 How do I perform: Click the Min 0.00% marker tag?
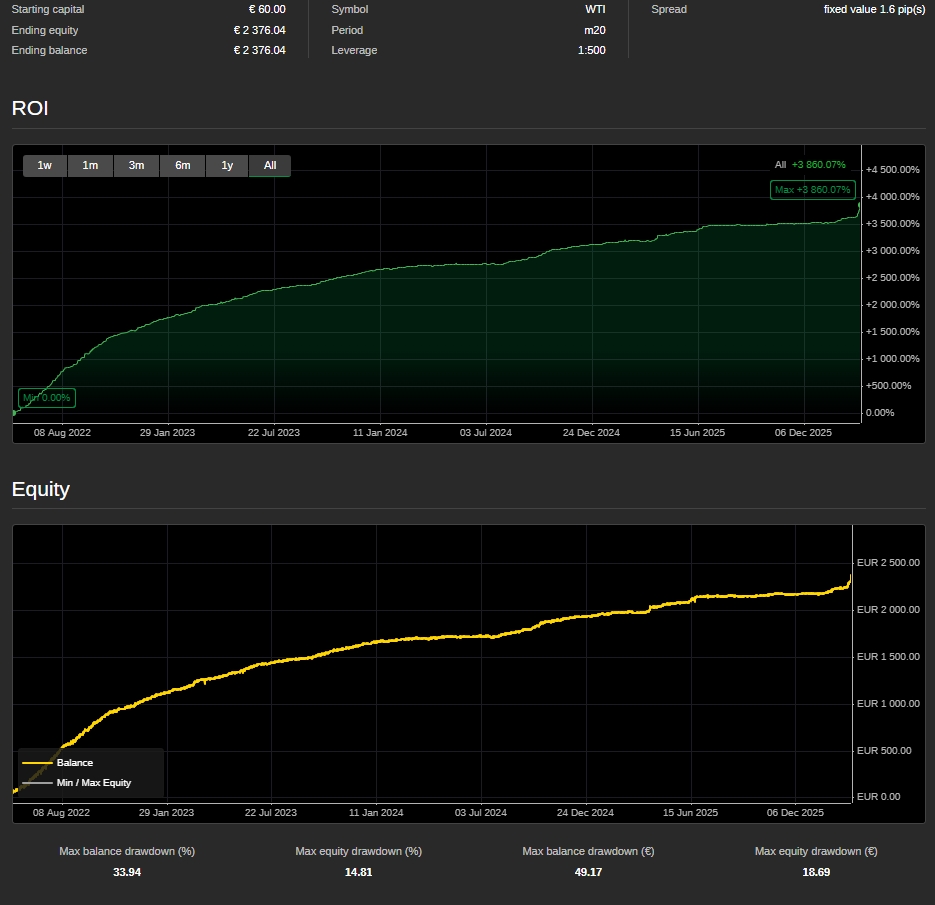[x=46, y=397]
